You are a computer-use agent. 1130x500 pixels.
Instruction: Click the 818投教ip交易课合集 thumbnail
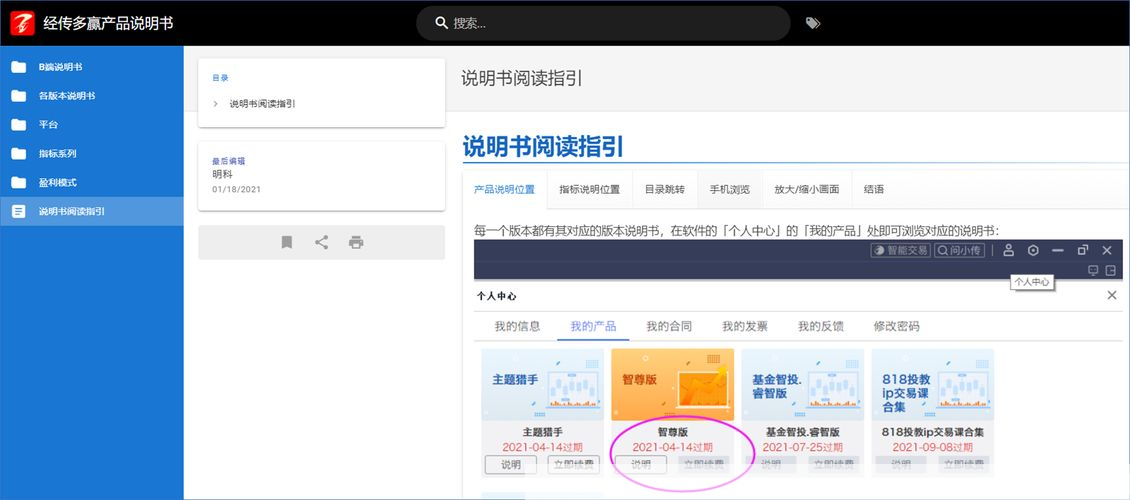tap(933, 385)
